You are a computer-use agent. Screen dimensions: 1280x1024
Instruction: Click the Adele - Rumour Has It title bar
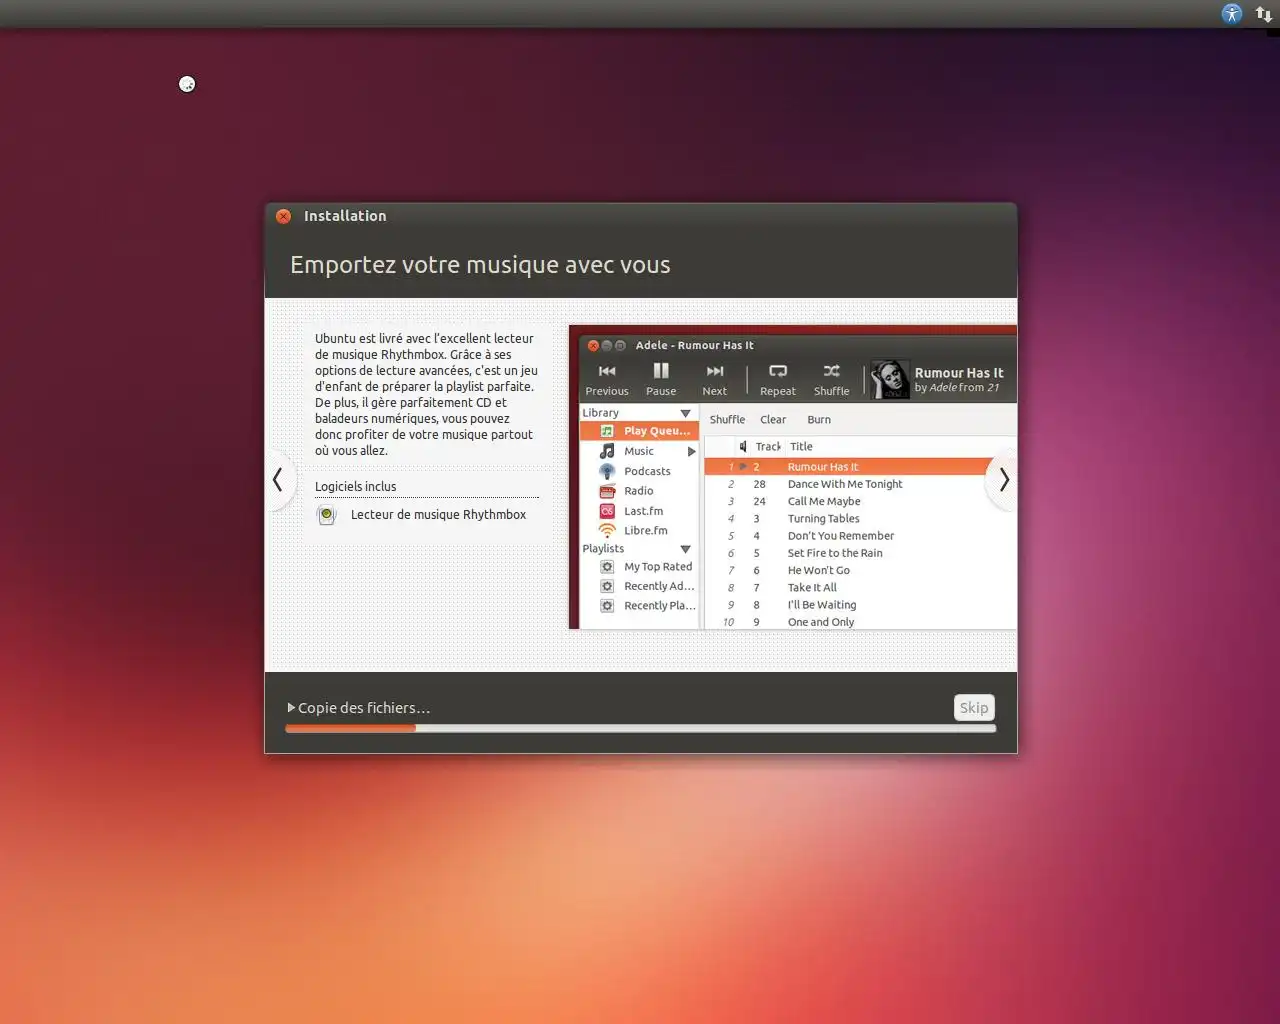798,345
